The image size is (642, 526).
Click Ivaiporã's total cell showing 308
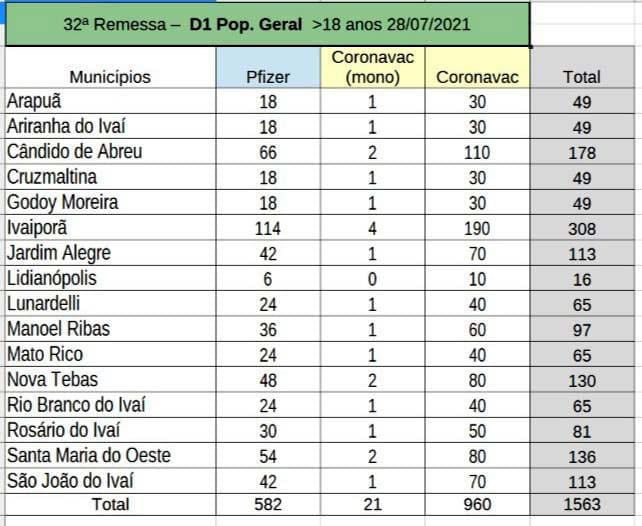click(582, 228)
